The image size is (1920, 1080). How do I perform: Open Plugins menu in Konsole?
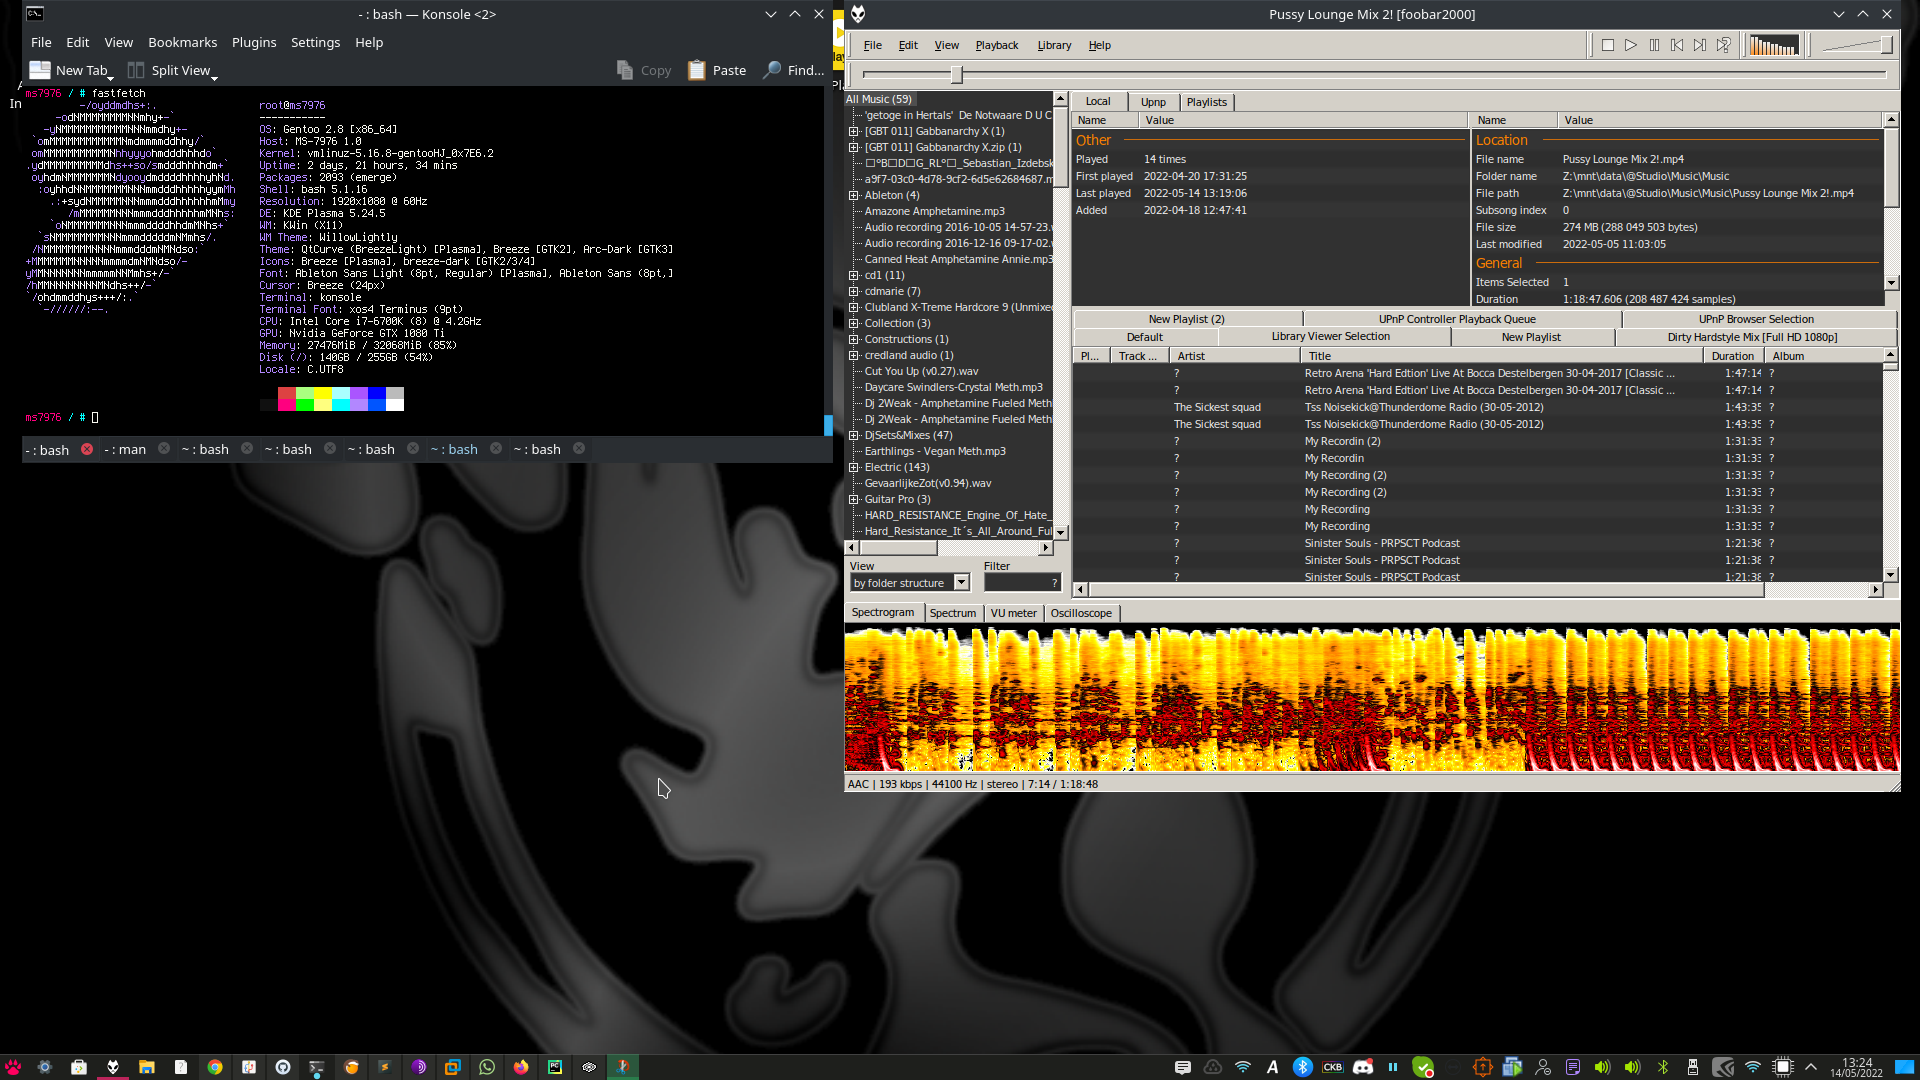click(x=254, y=42)
